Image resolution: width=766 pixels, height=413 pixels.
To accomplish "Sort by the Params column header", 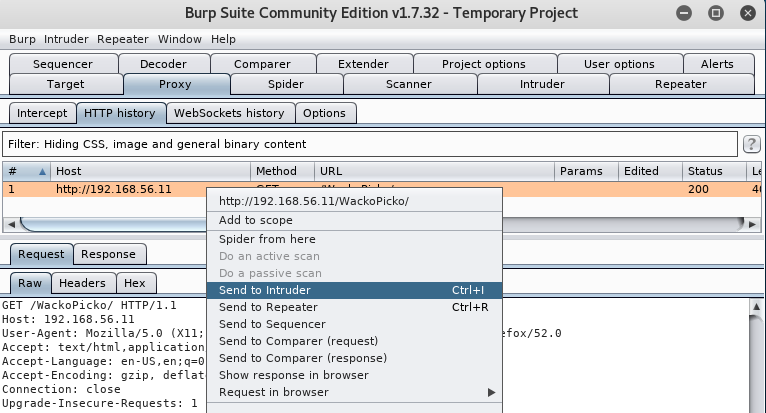I will coord(586,172).
